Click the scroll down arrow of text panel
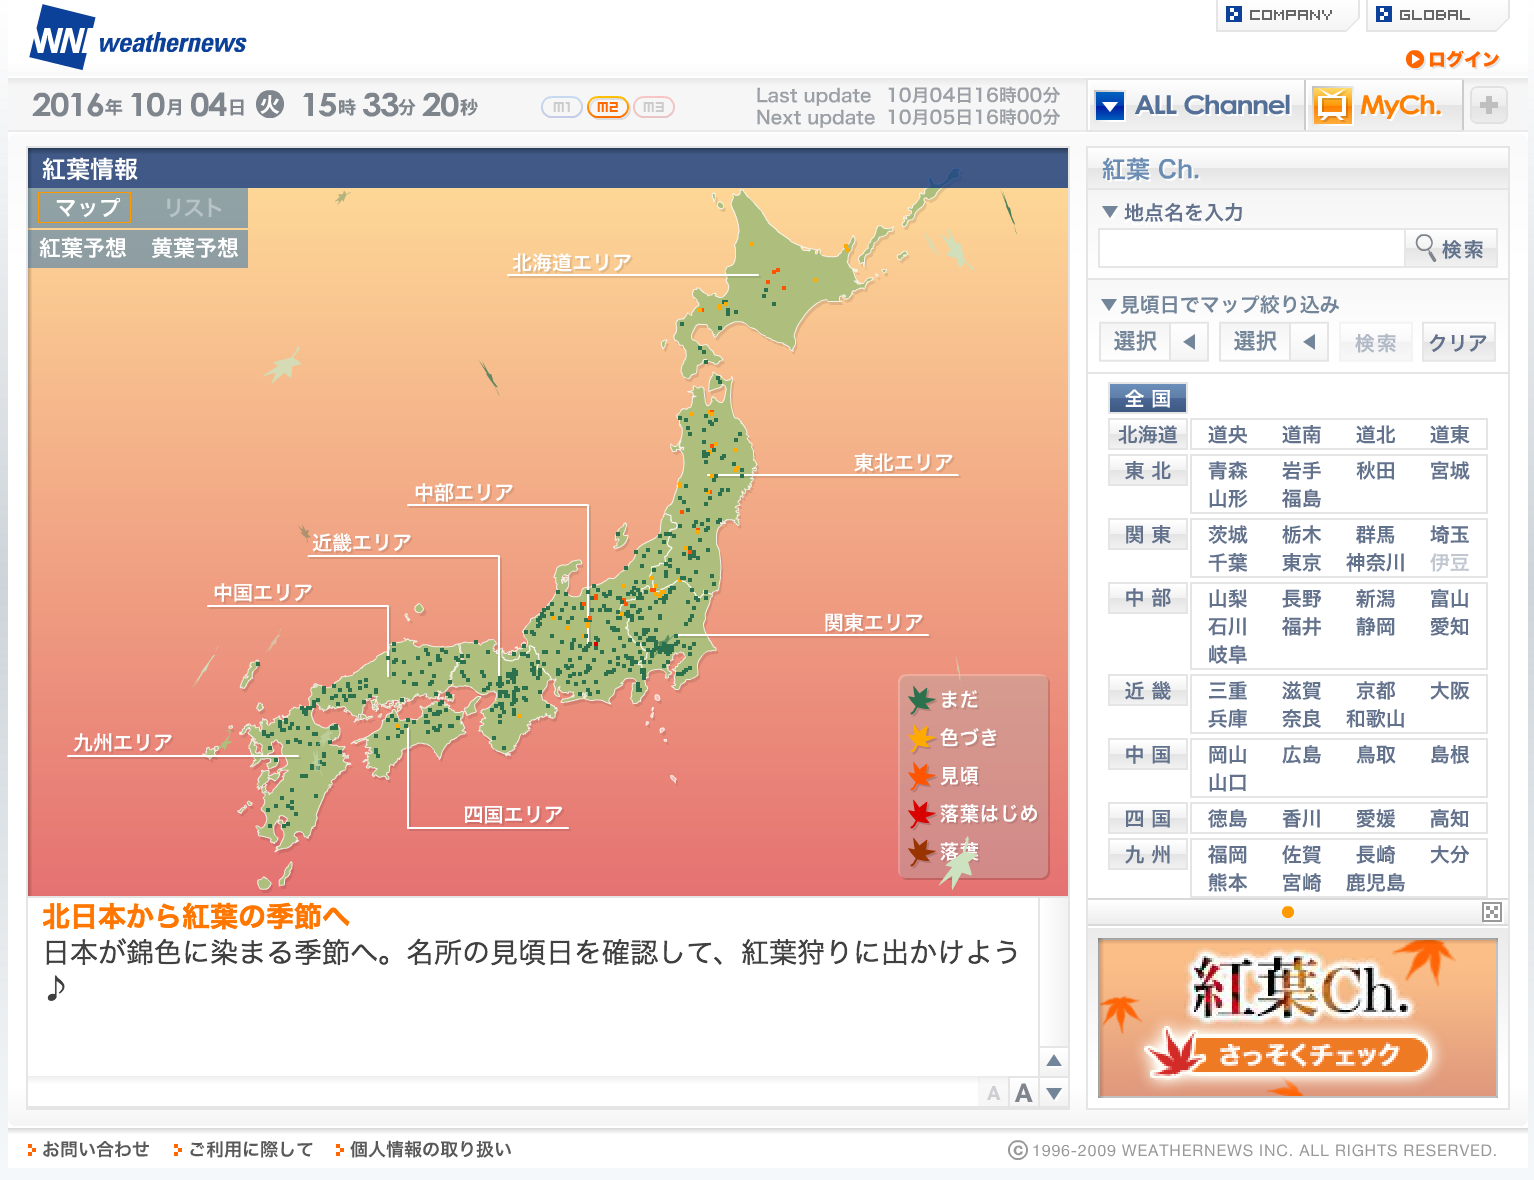1534x1180 pixels. [x=1054, y=1093]
